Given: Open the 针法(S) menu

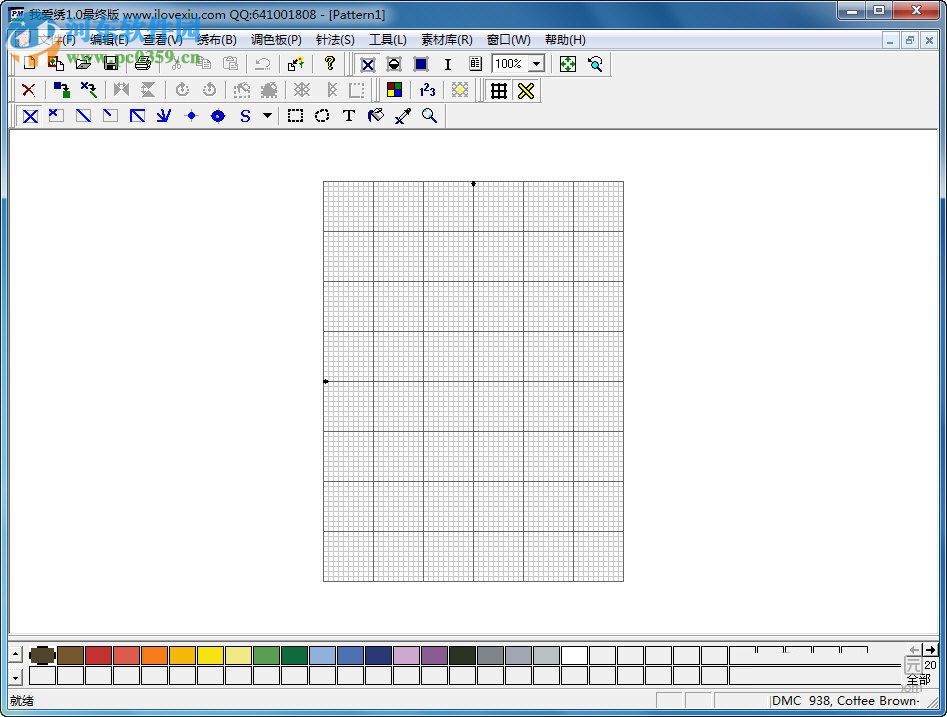Looking at the screenshot, I should (x=335, y=40).
